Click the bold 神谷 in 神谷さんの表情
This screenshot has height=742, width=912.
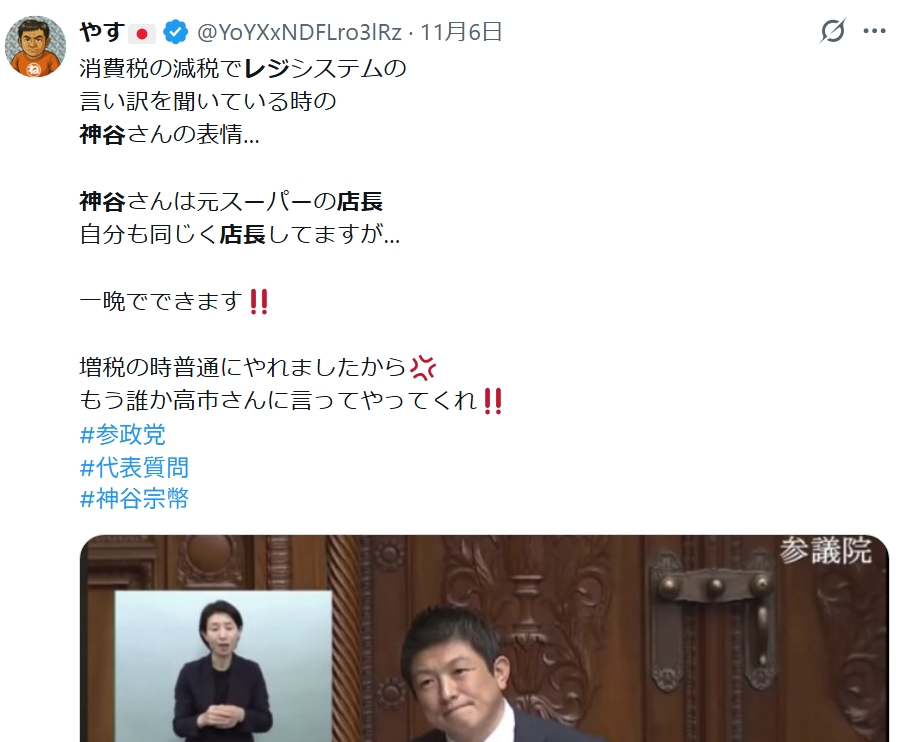pyautogui.click(x=102, y=135)
